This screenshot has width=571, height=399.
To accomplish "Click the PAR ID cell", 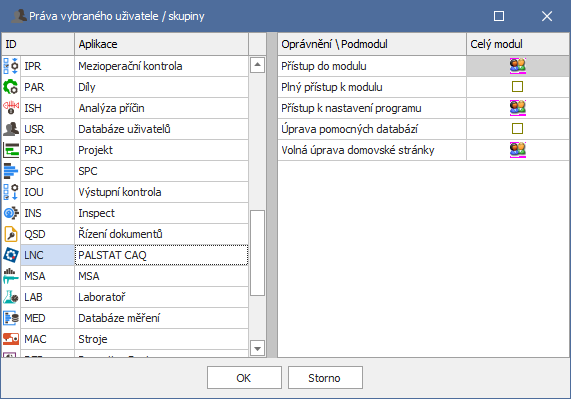I will [47, 87].
